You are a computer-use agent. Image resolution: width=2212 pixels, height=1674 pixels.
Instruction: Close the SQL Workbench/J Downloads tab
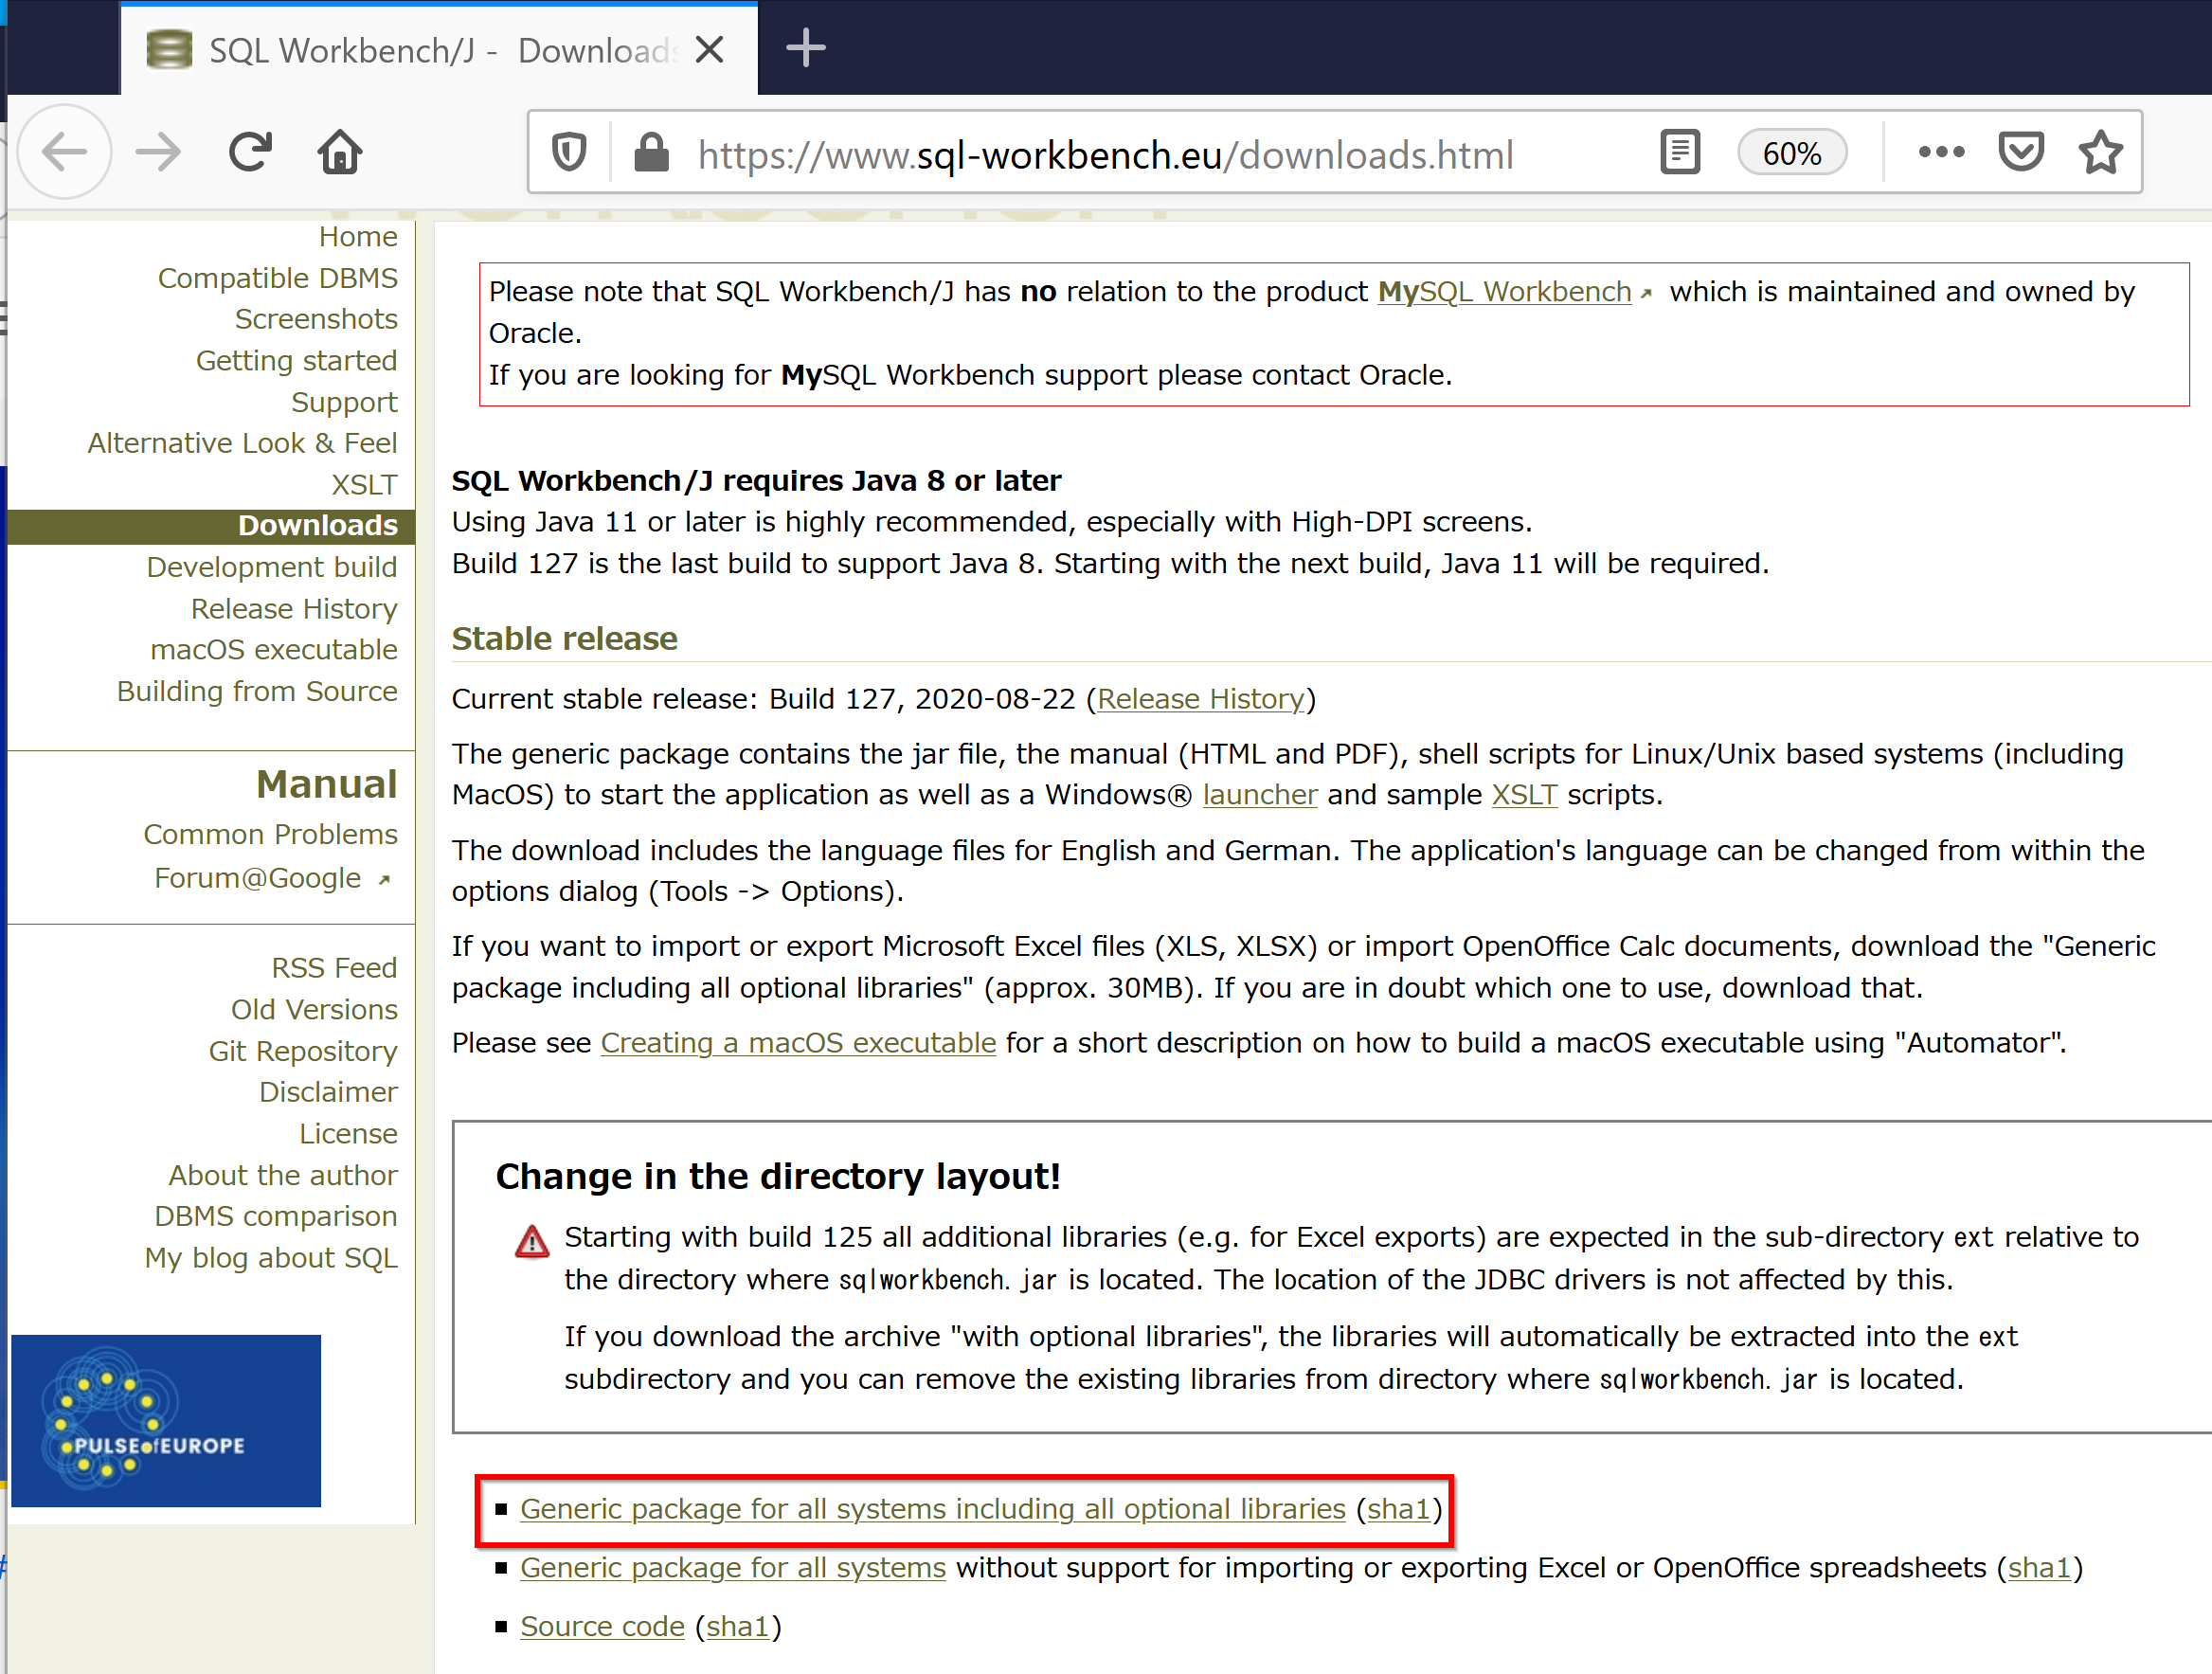pyautogui.click(x=710, y=50)
